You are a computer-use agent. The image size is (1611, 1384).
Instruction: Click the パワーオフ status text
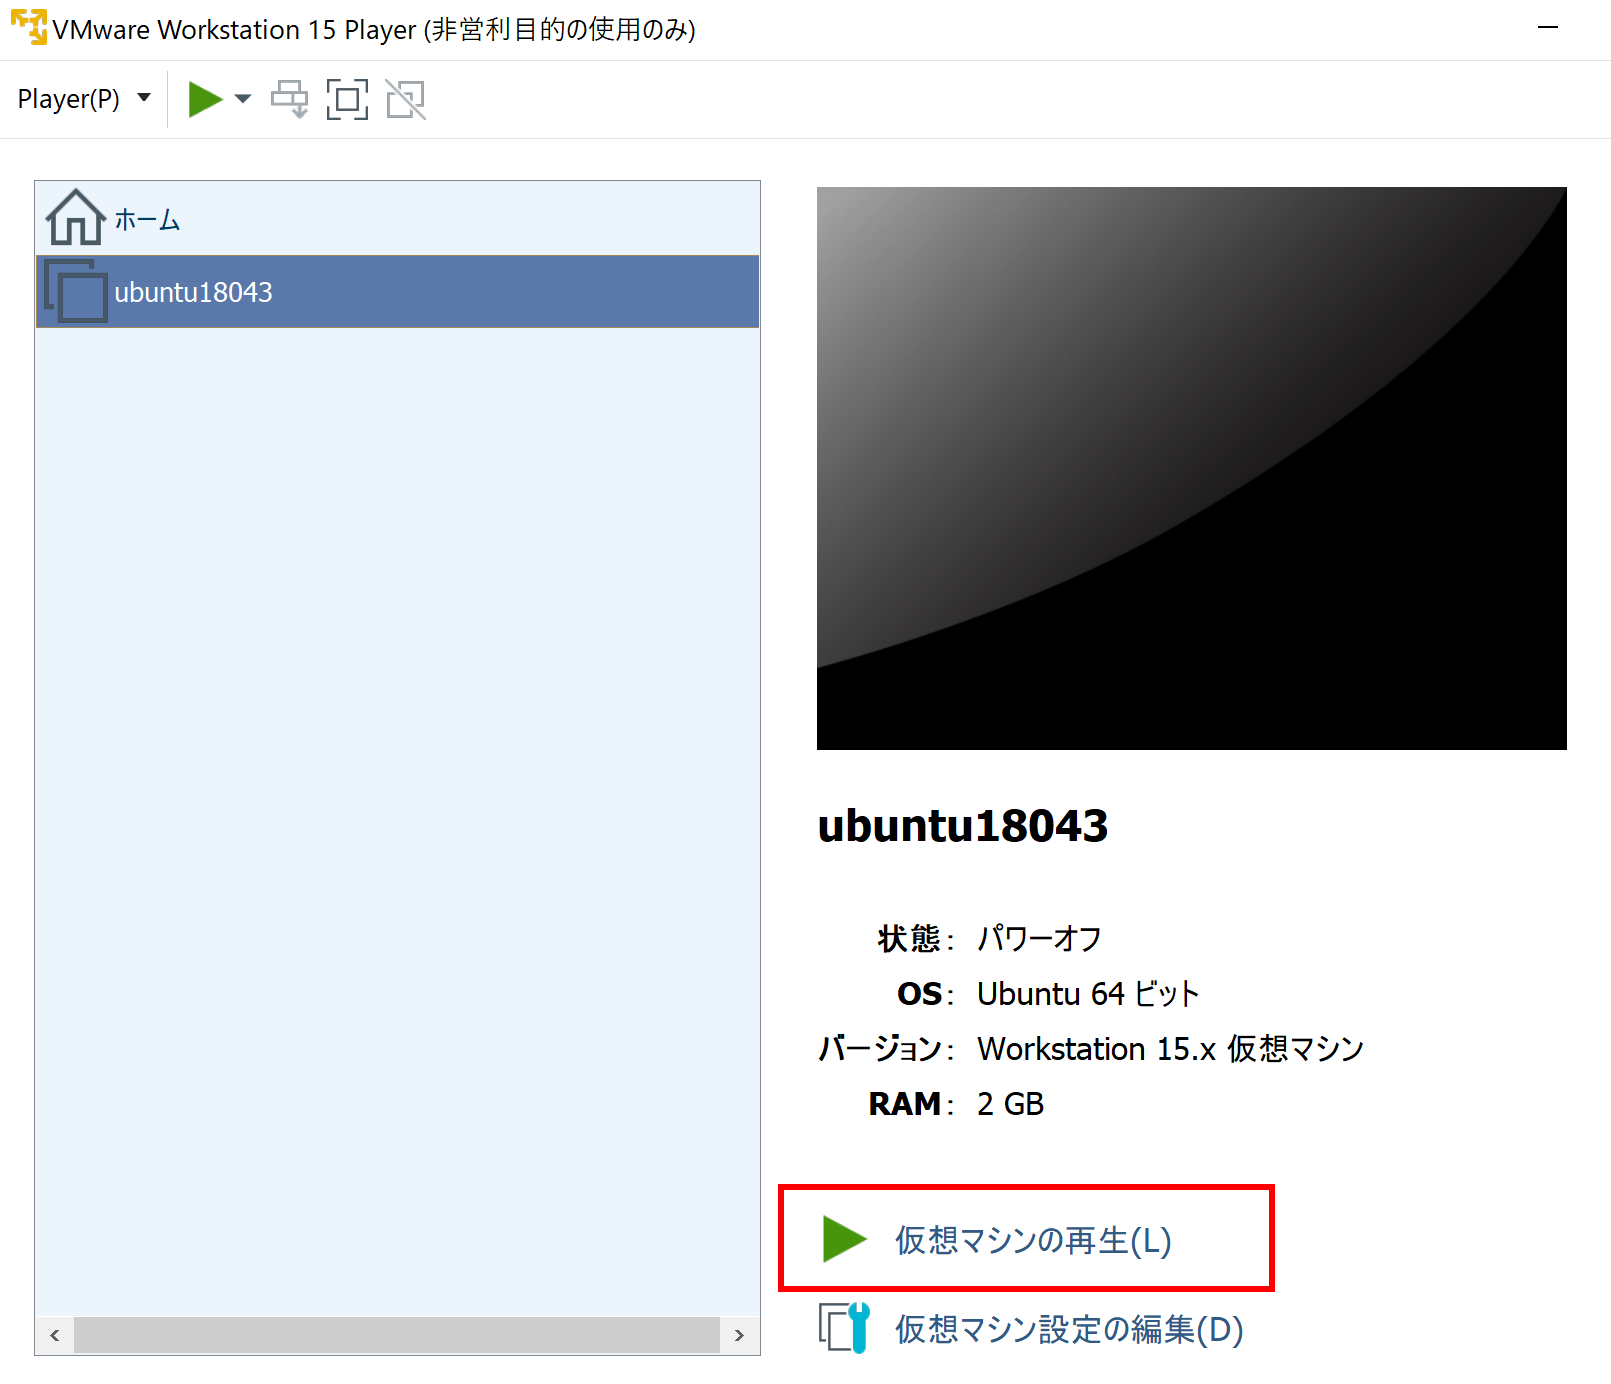(x=1039, y=938)
